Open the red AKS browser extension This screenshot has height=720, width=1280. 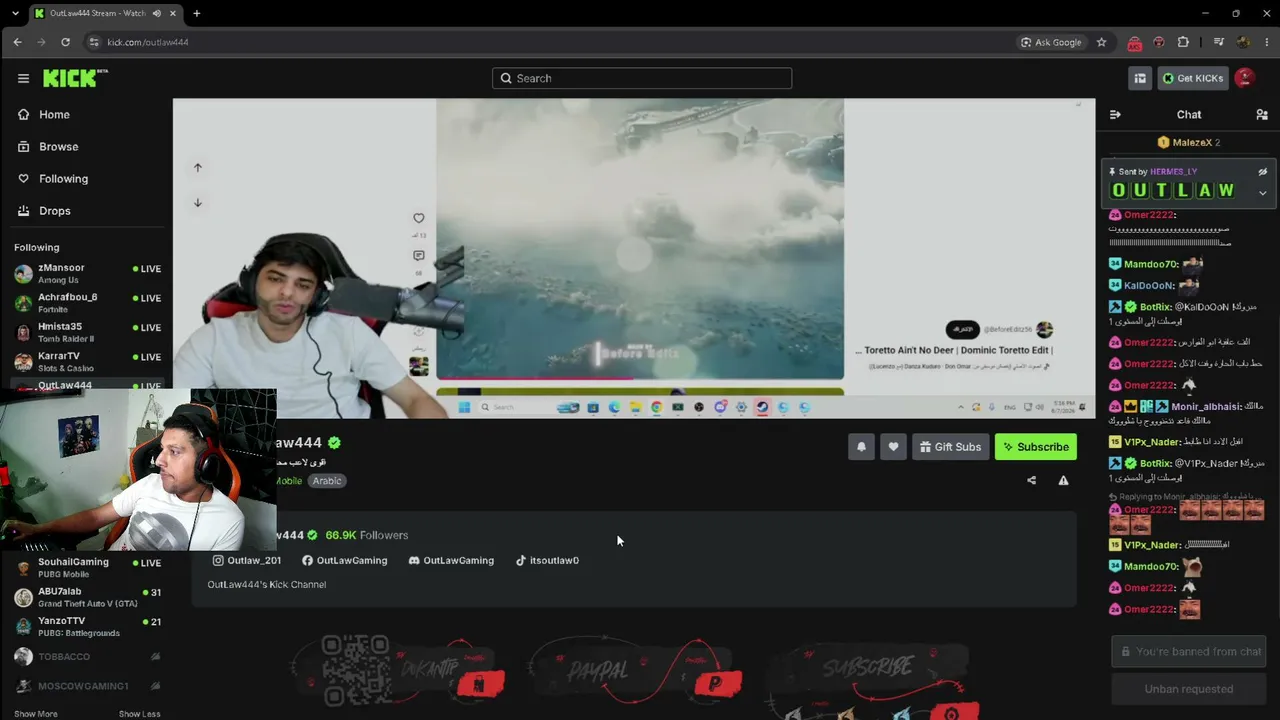(1134, 42)
